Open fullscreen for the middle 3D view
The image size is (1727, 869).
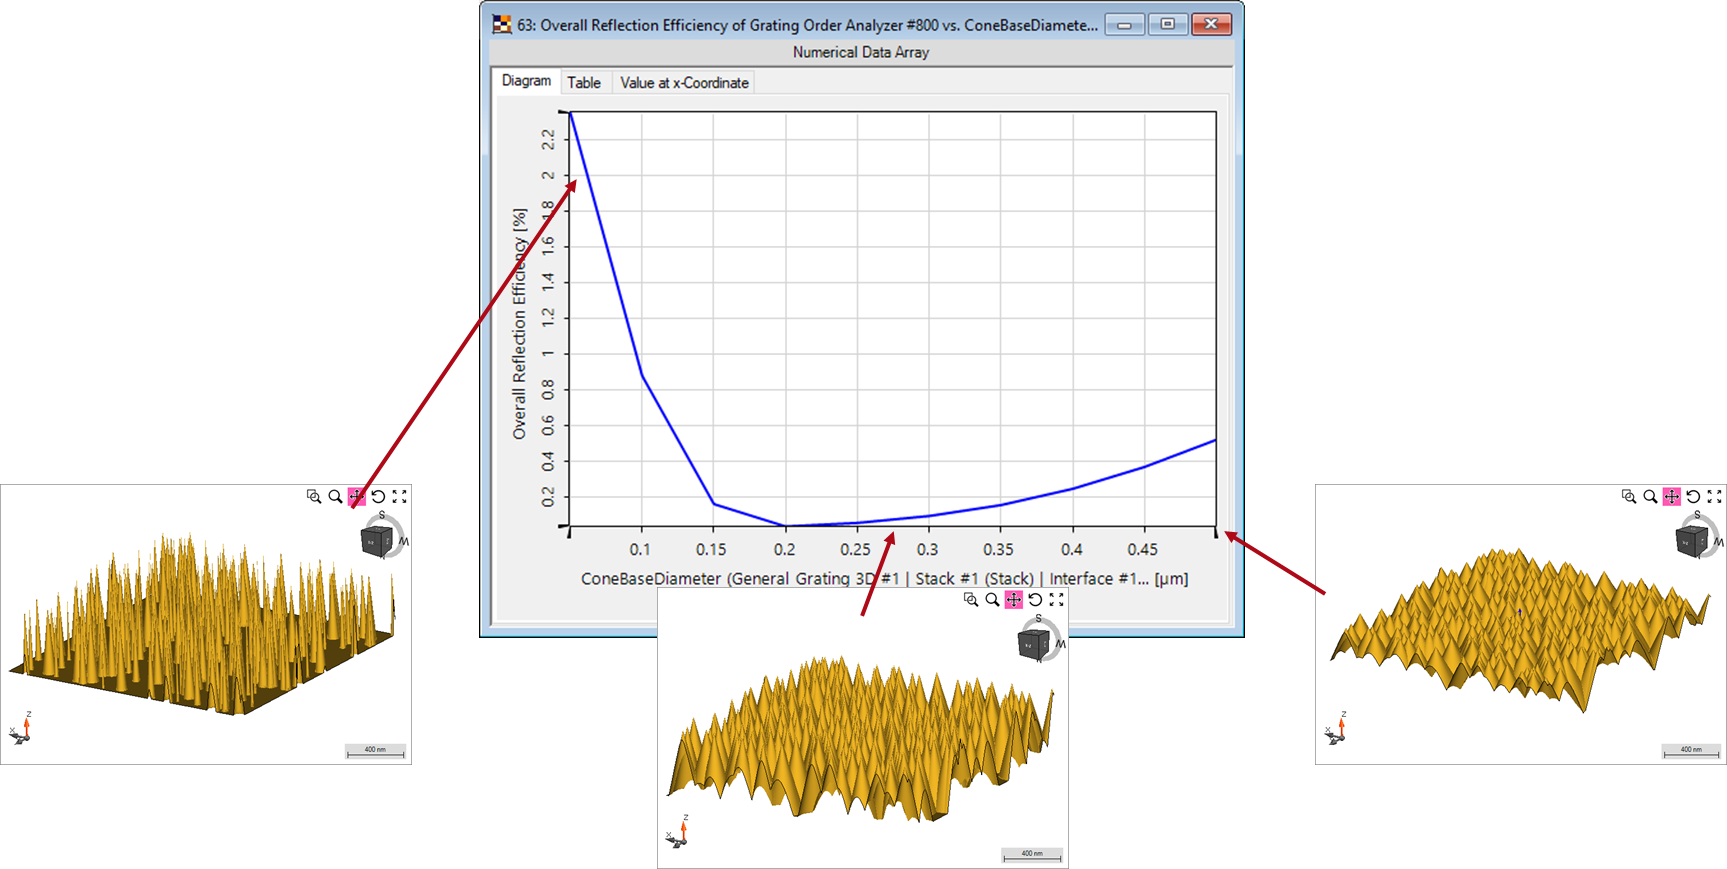(1057, 600)
